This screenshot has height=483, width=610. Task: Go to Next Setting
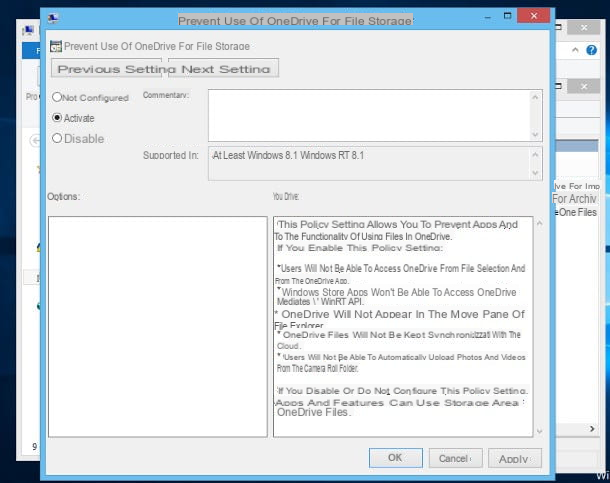coord(223,68)
